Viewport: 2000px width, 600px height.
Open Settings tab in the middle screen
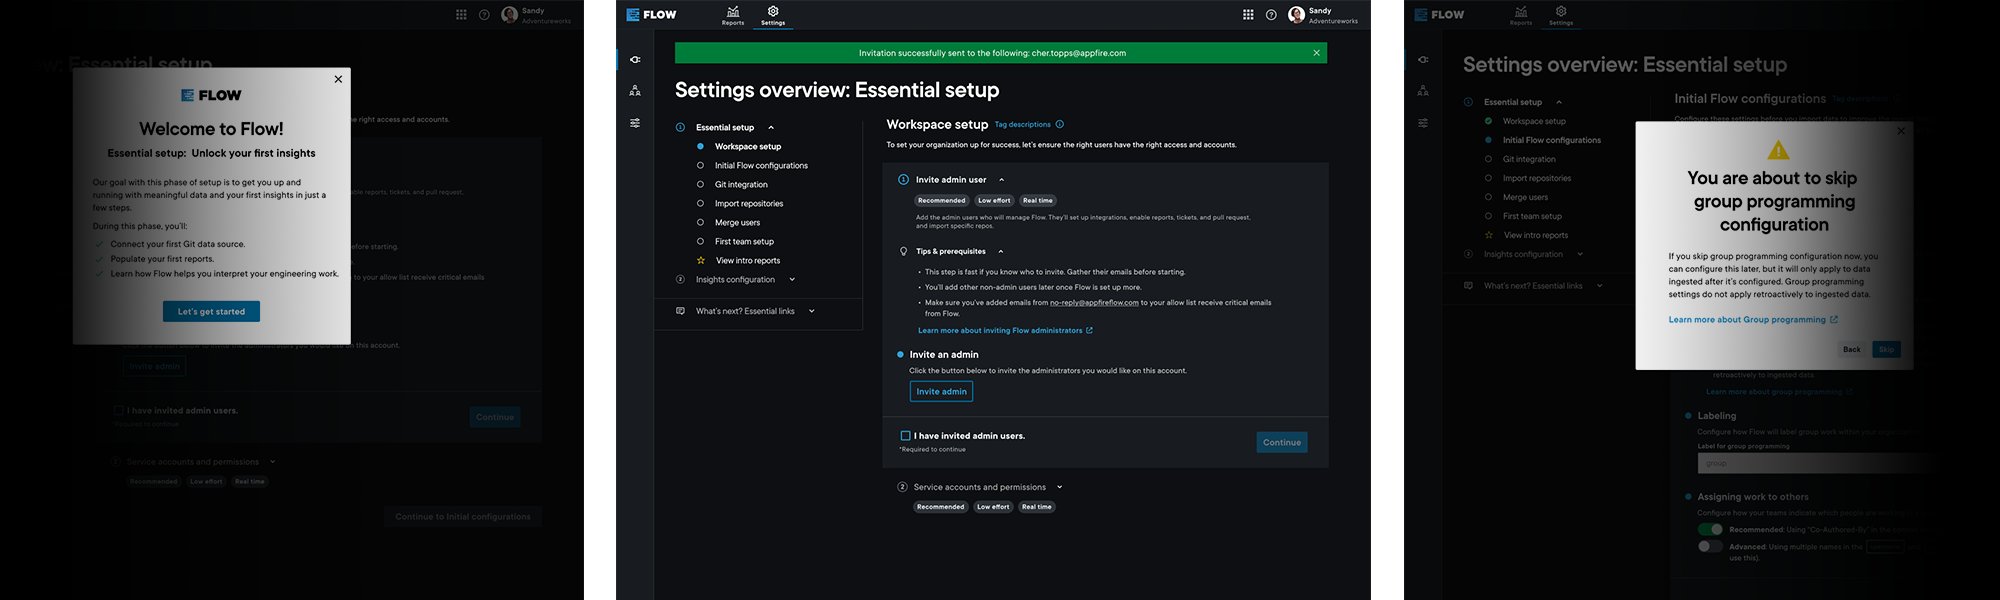773,15
